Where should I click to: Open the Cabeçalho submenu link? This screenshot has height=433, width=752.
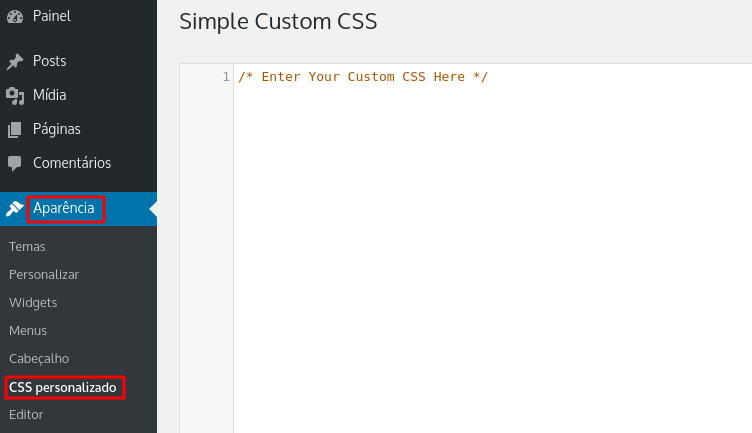point(39,359)
